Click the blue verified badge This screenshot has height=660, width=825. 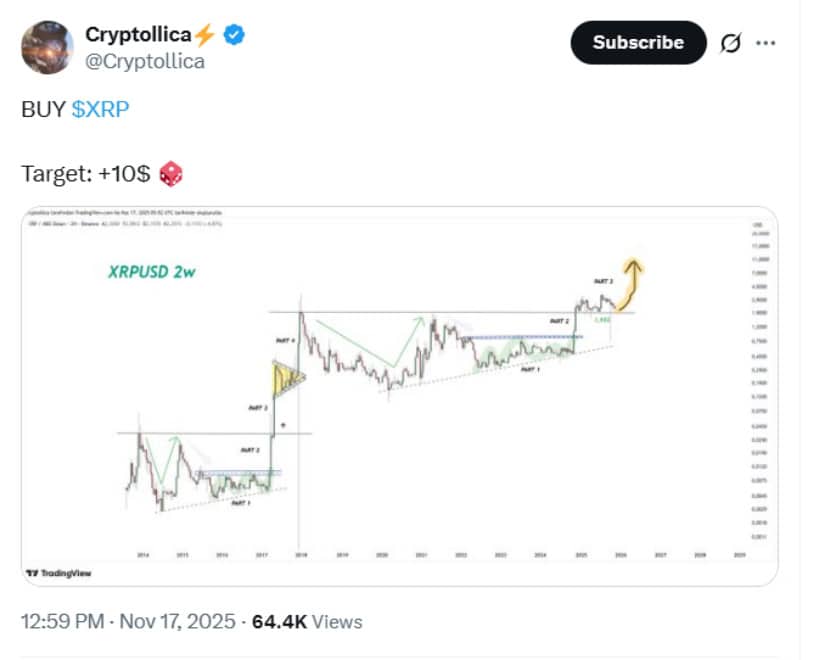coord(234,35)
